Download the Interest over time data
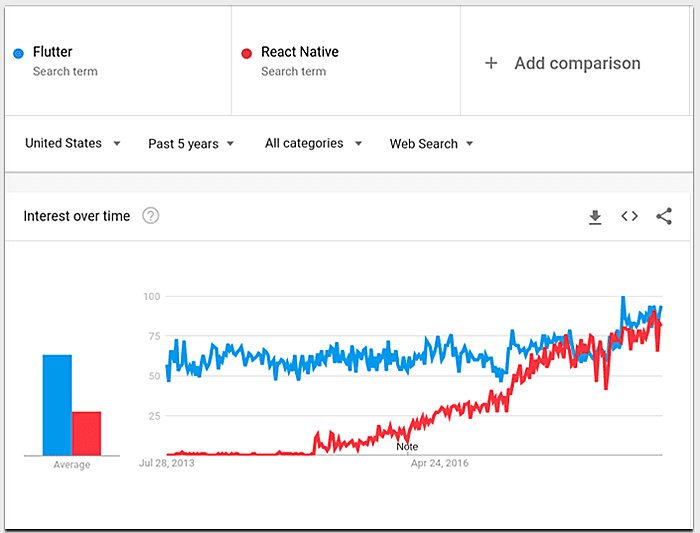700x533 pixels. [x=595, y=217]
